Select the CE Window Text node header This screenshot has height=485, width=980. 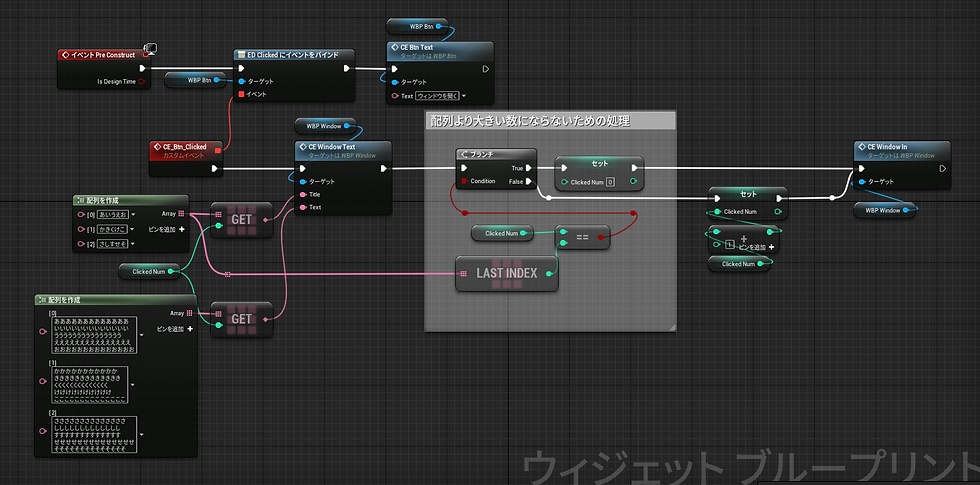click(x=342, y=150)
